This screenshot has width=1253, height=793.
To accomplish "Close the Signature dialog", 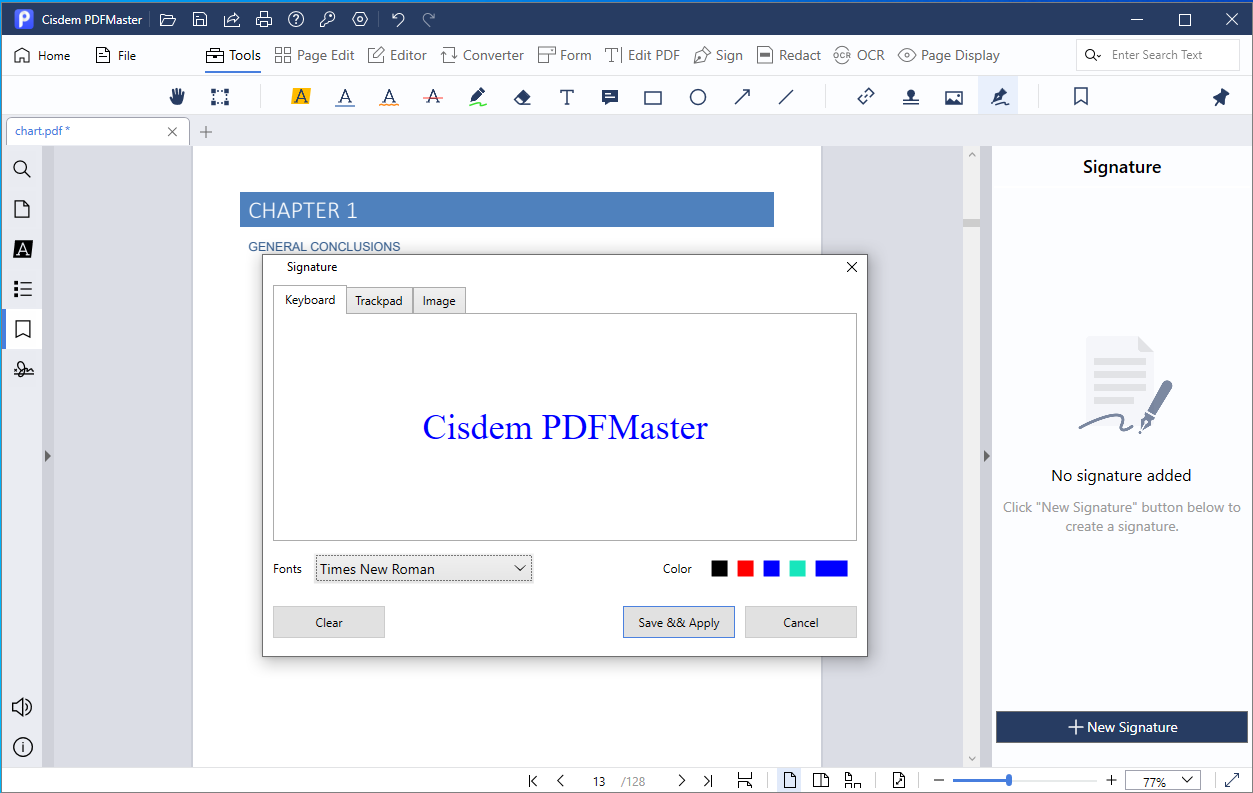I will [852, 267].
